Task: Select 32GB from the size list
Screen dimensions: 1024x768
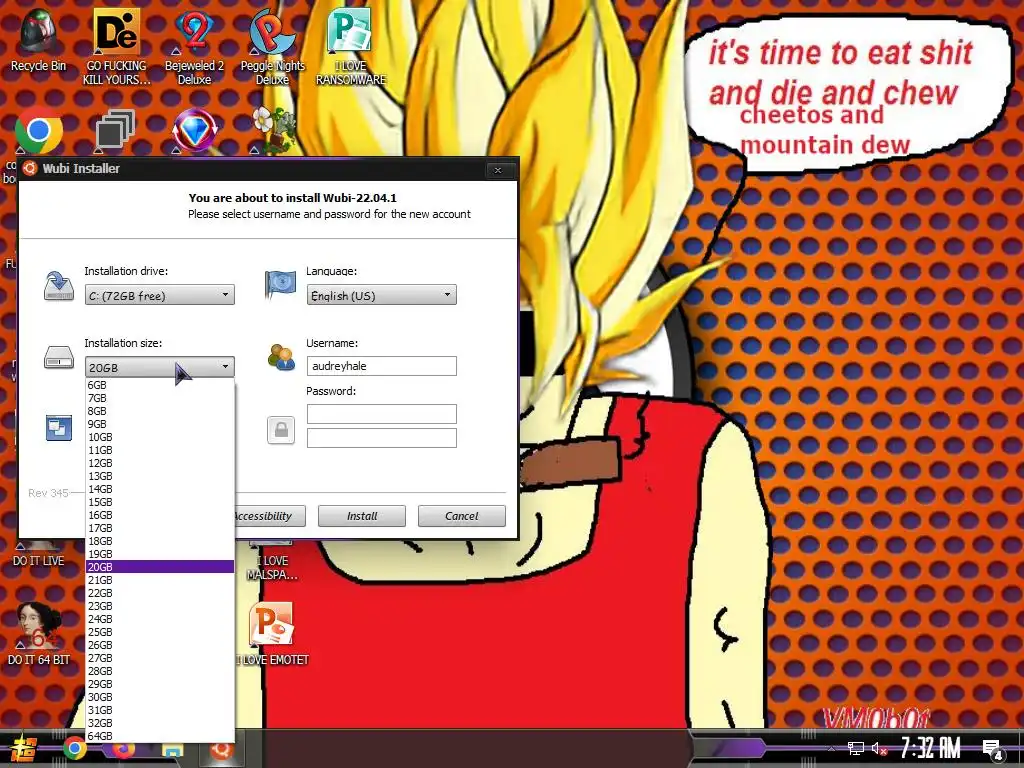Action: [x=160, y=723]
